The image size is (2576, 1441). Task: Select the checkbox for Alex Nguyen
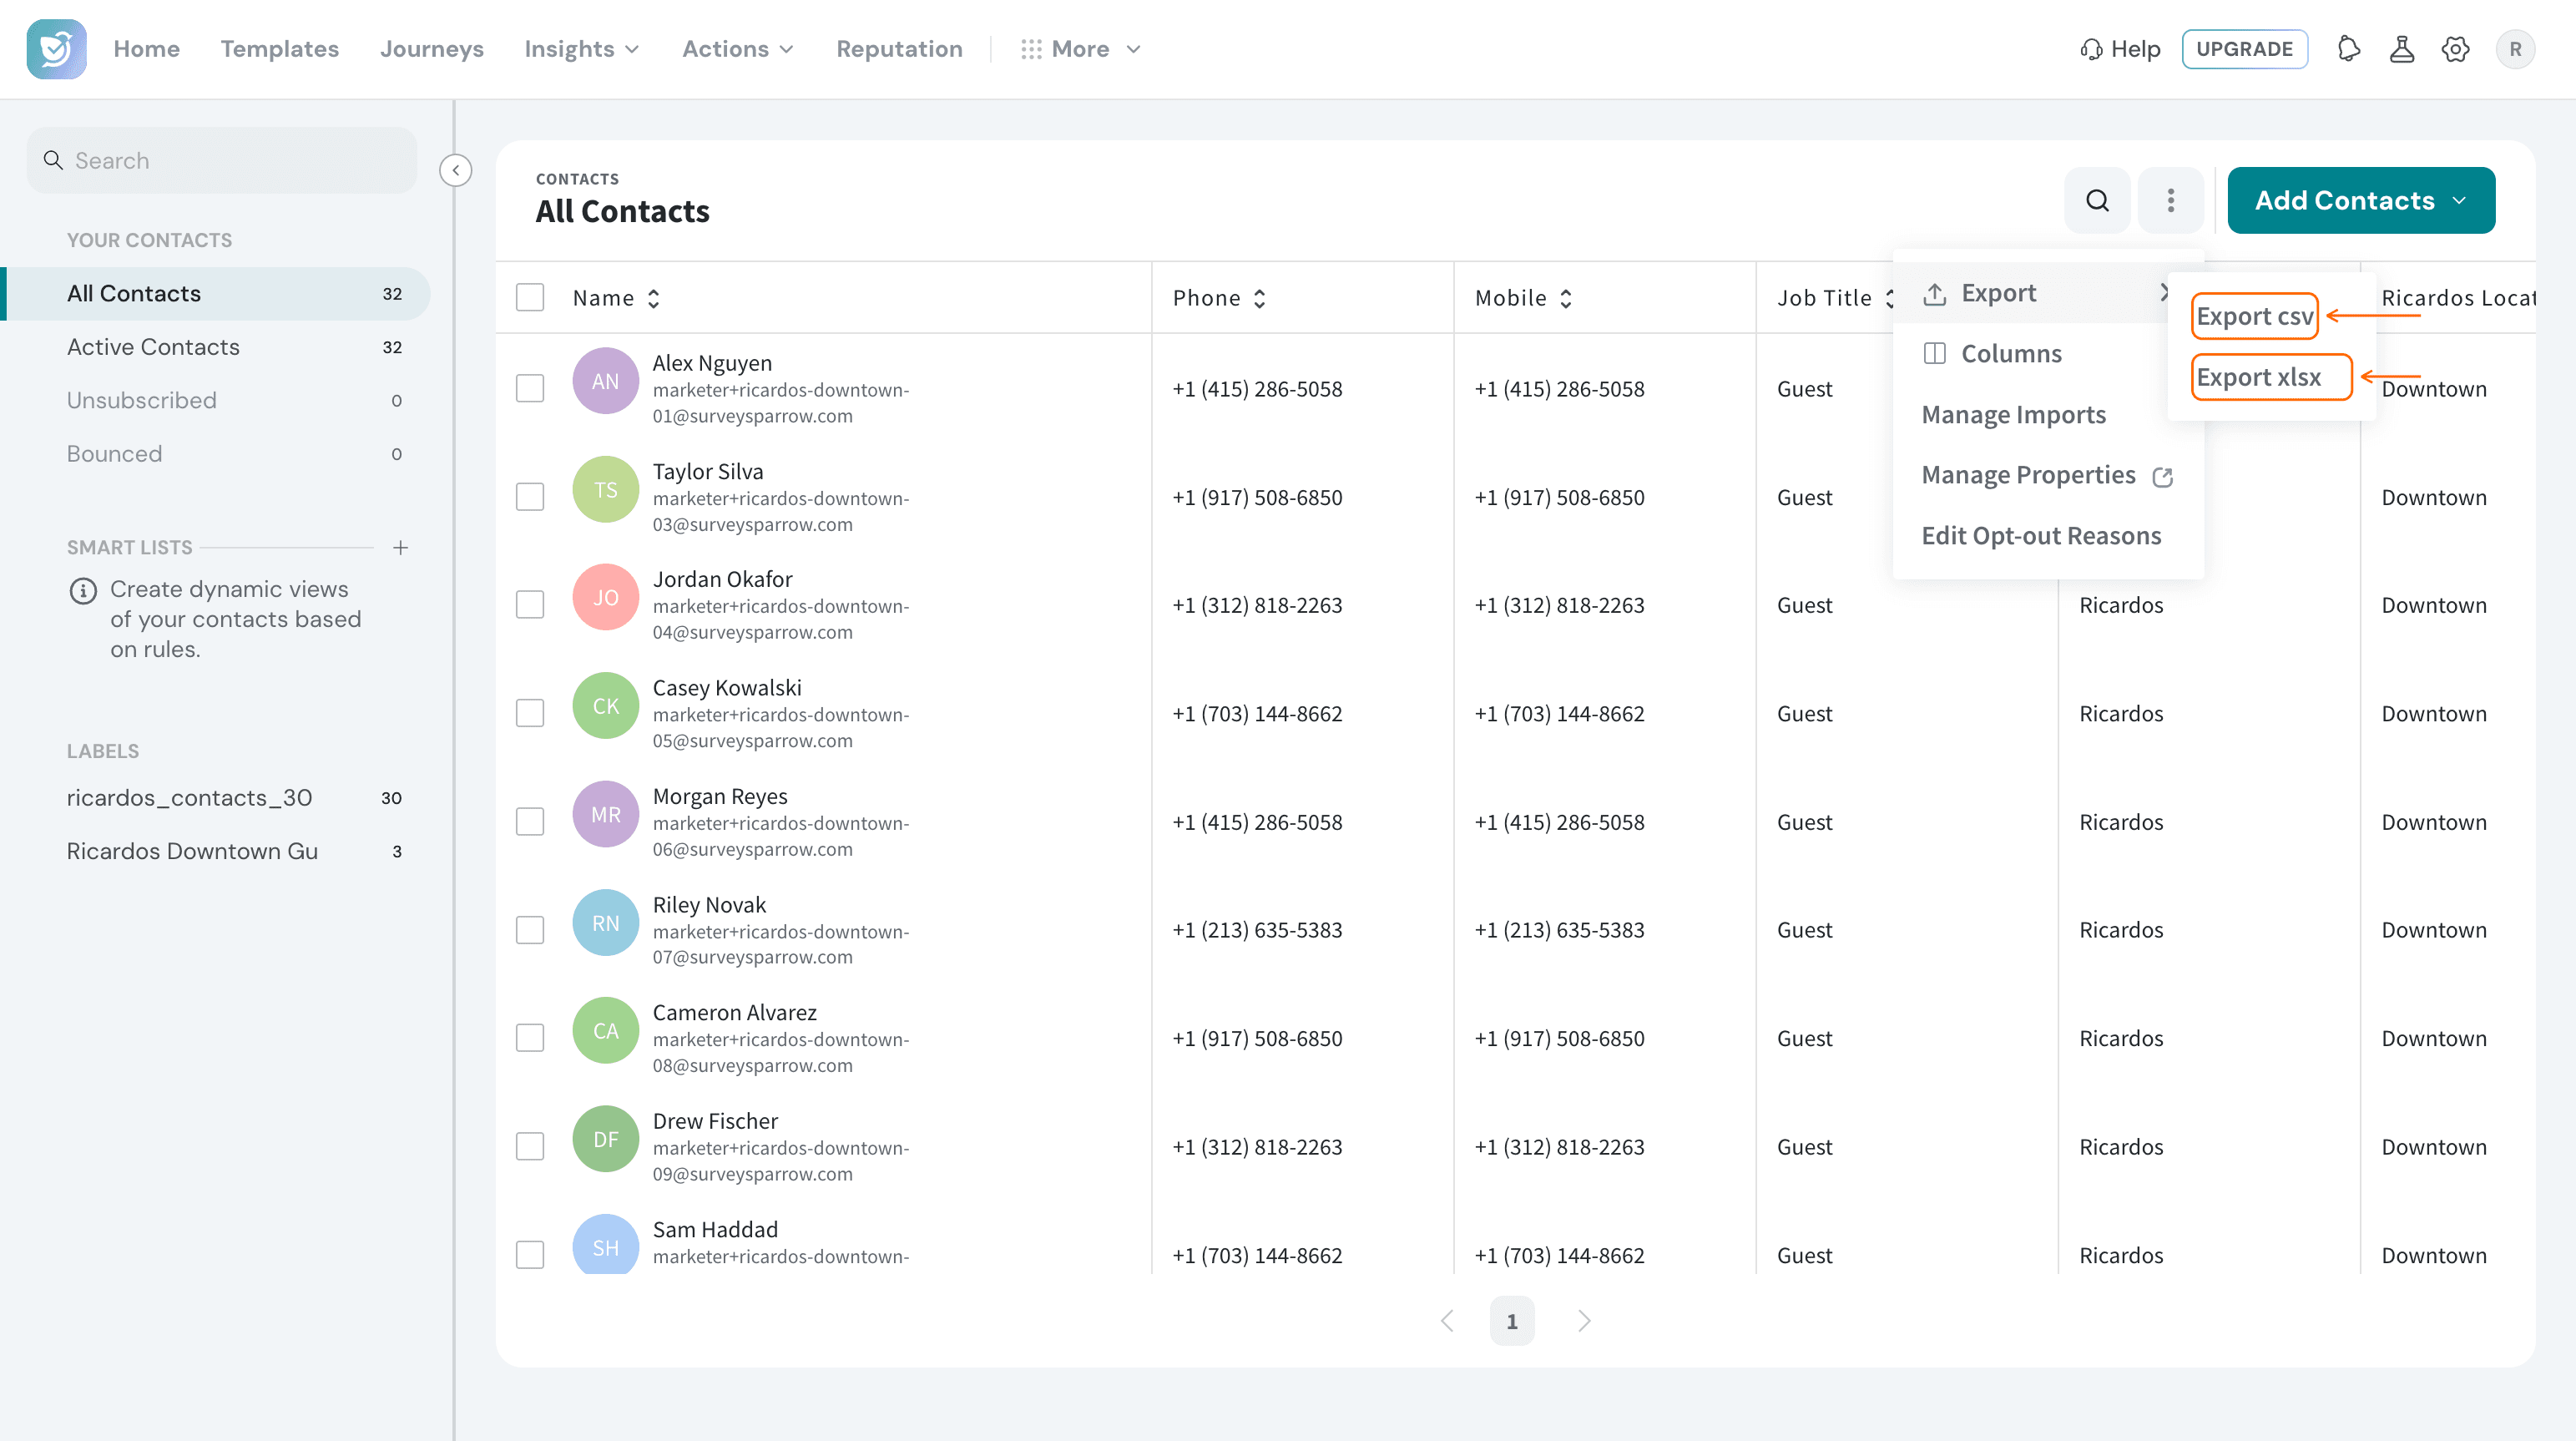(x=530, y=388)
